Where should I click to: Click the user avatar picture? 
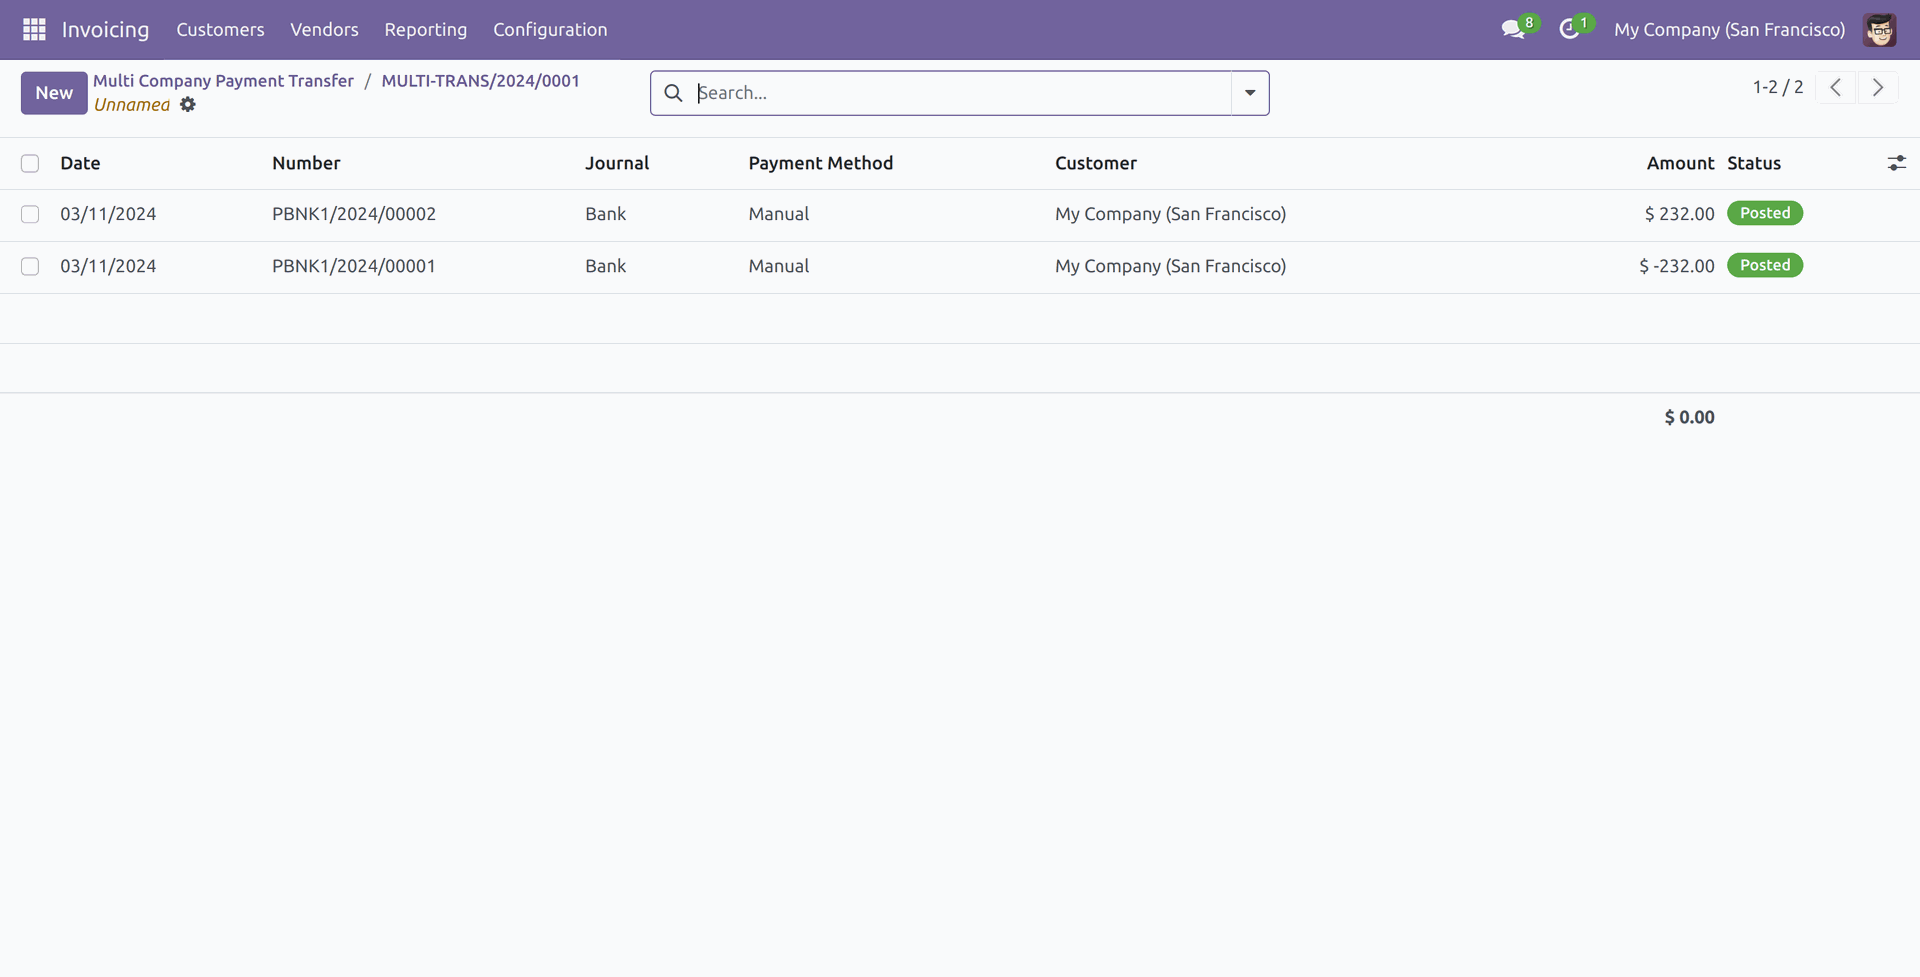point(1879,30)
